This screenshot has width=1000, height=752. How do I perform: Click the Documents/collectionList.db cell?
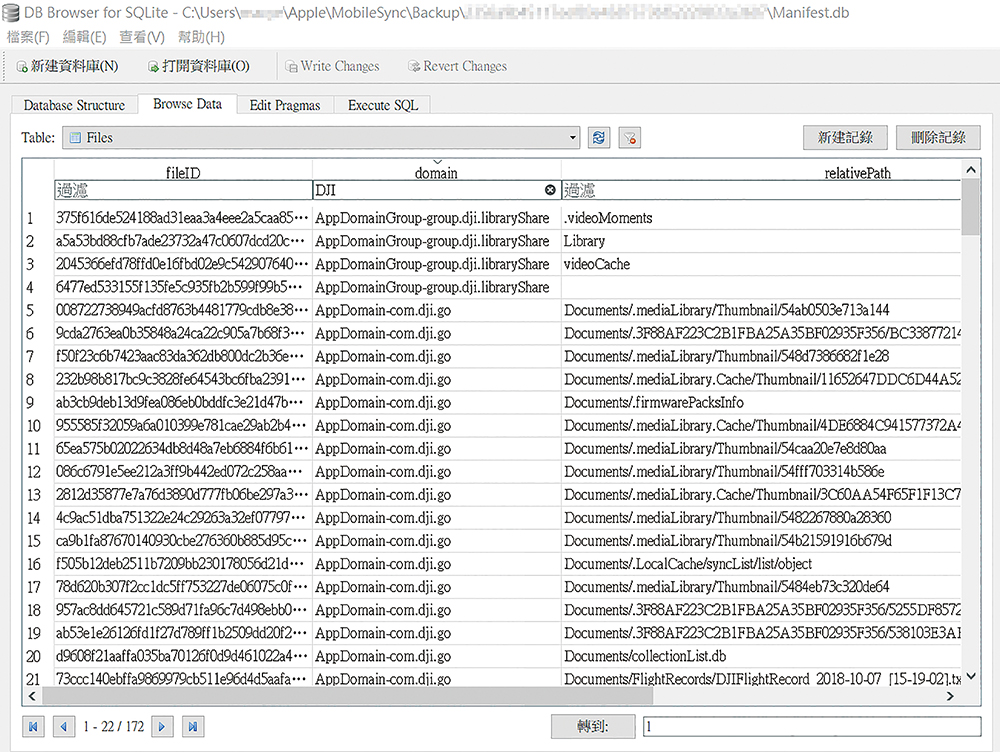[x=761, y=656]
